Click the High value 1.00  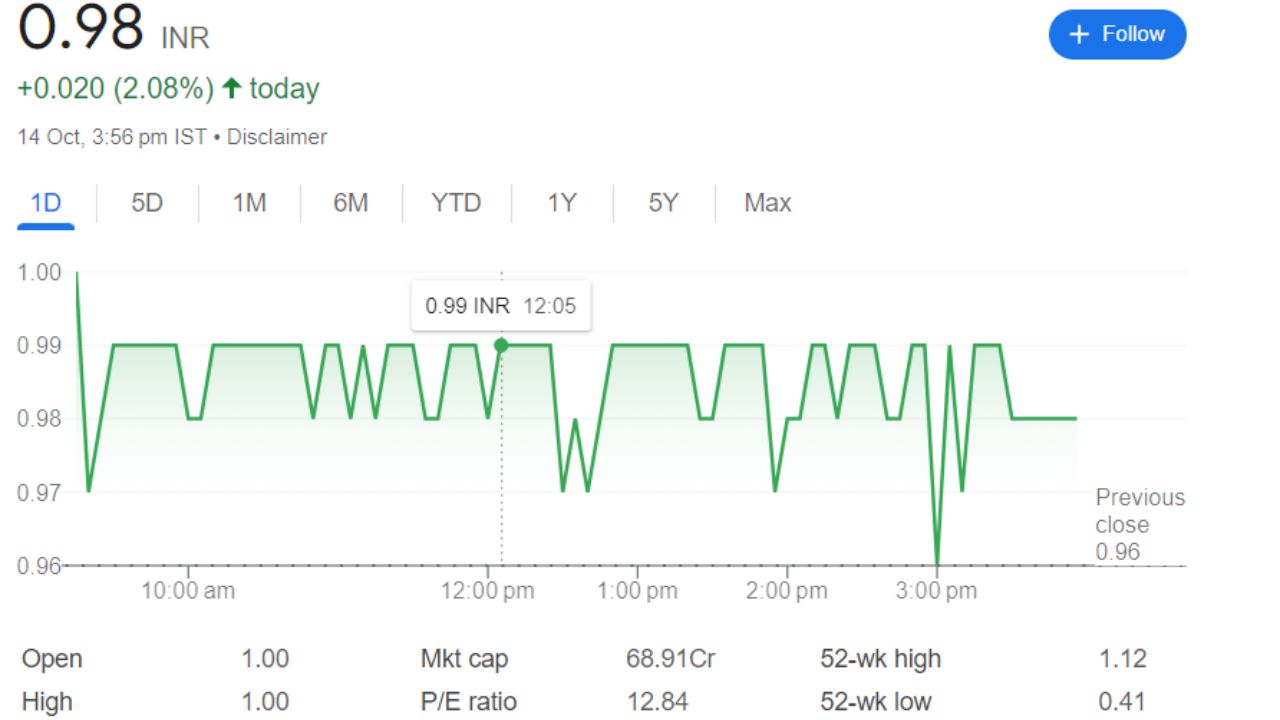coord(265,702)
